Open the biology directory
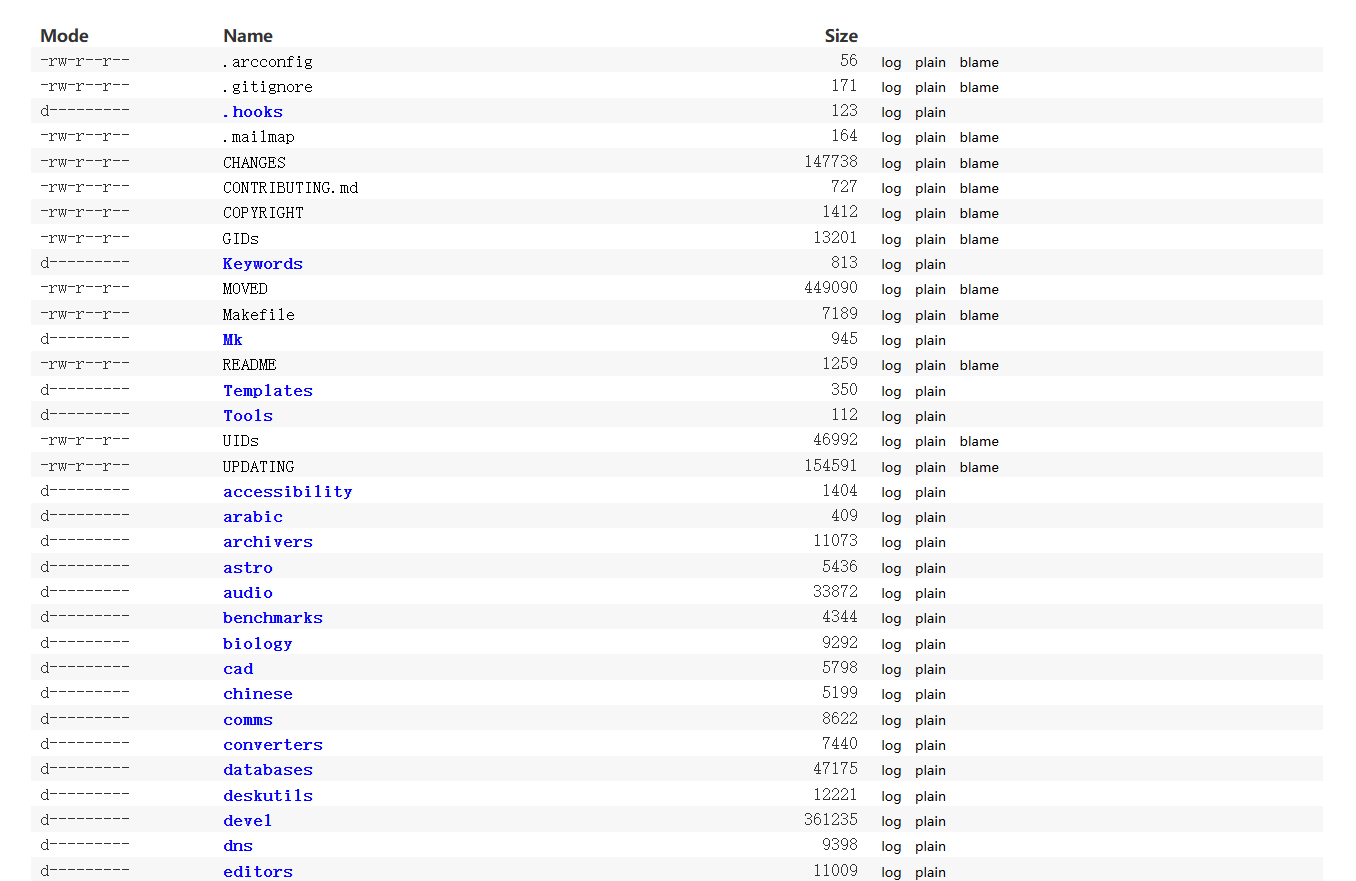The width and height of the screenshot is (1356, 881). coord(257,644)
